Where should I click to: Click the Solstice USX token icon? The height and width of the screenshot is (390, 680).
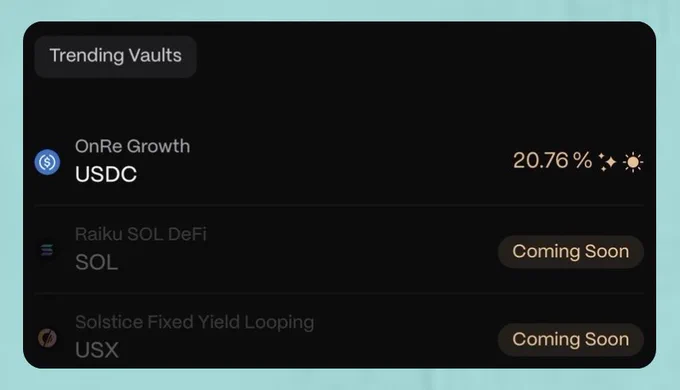(x=47, y=338)
